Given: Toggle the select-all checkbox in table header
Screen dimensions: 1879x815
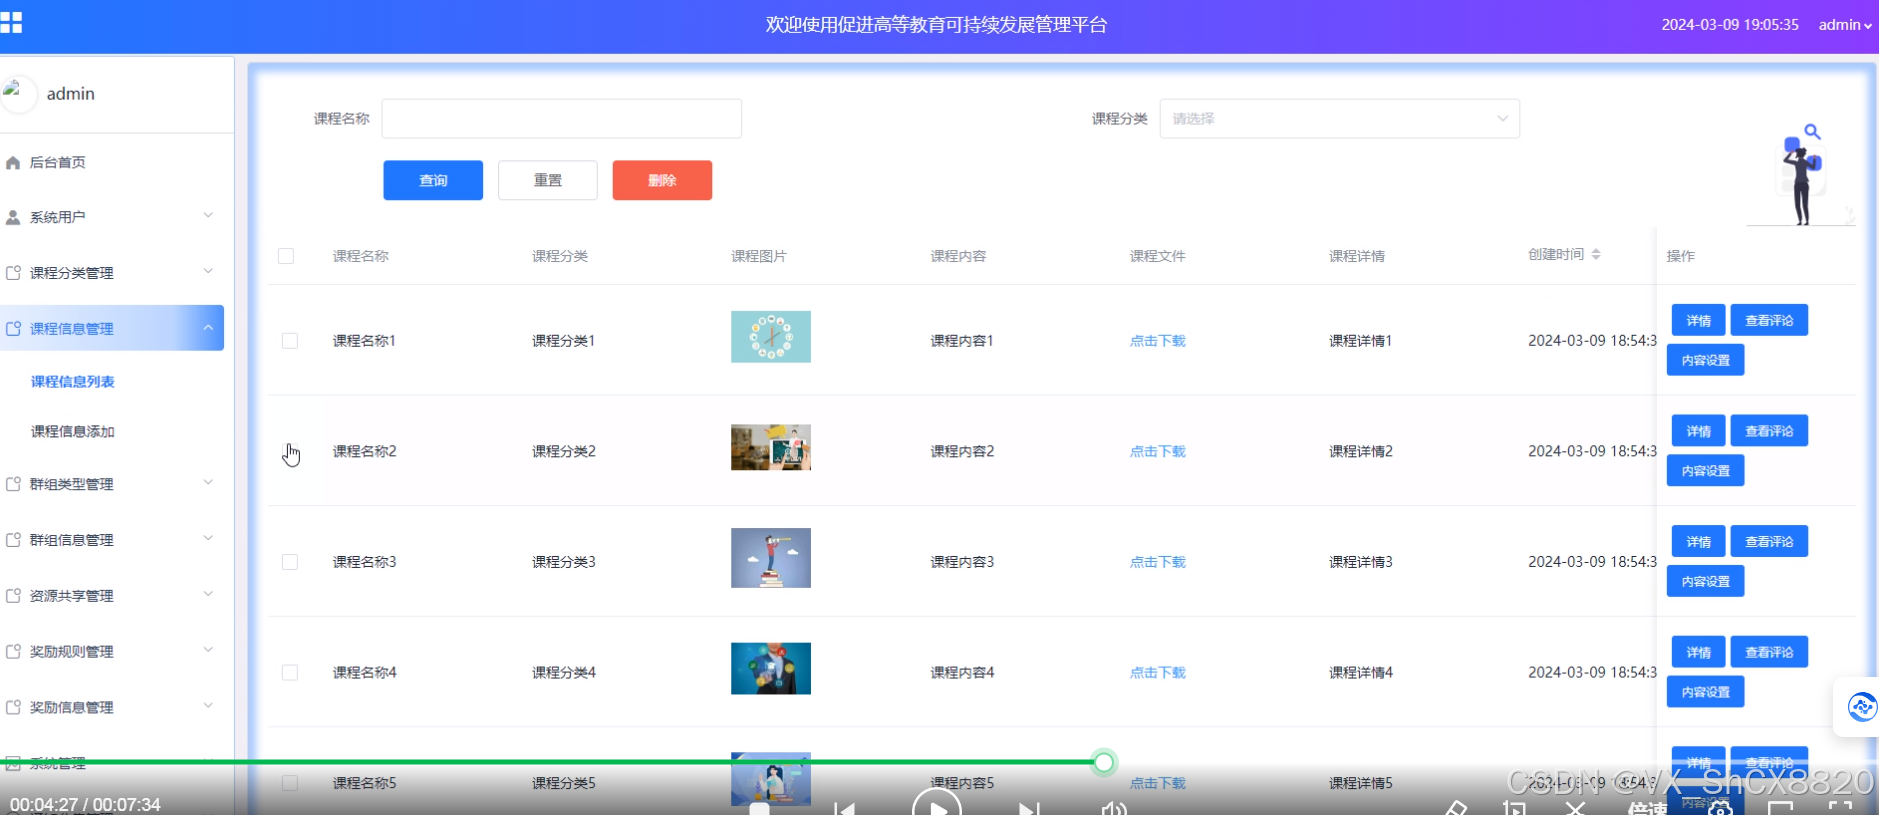Looking at the screenshot, I should 286,256.
